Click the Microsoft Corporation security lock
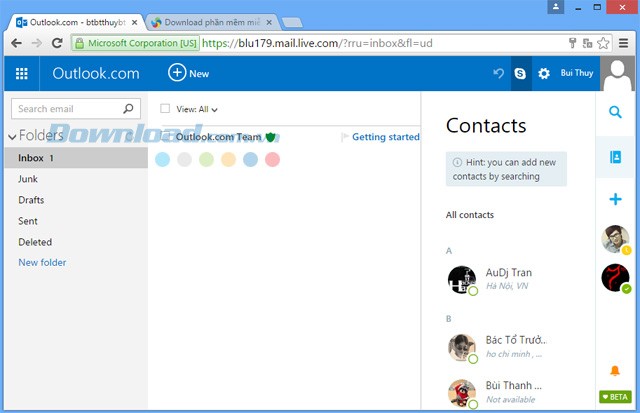This screenshot has width=640, height=413. [80, 43]
